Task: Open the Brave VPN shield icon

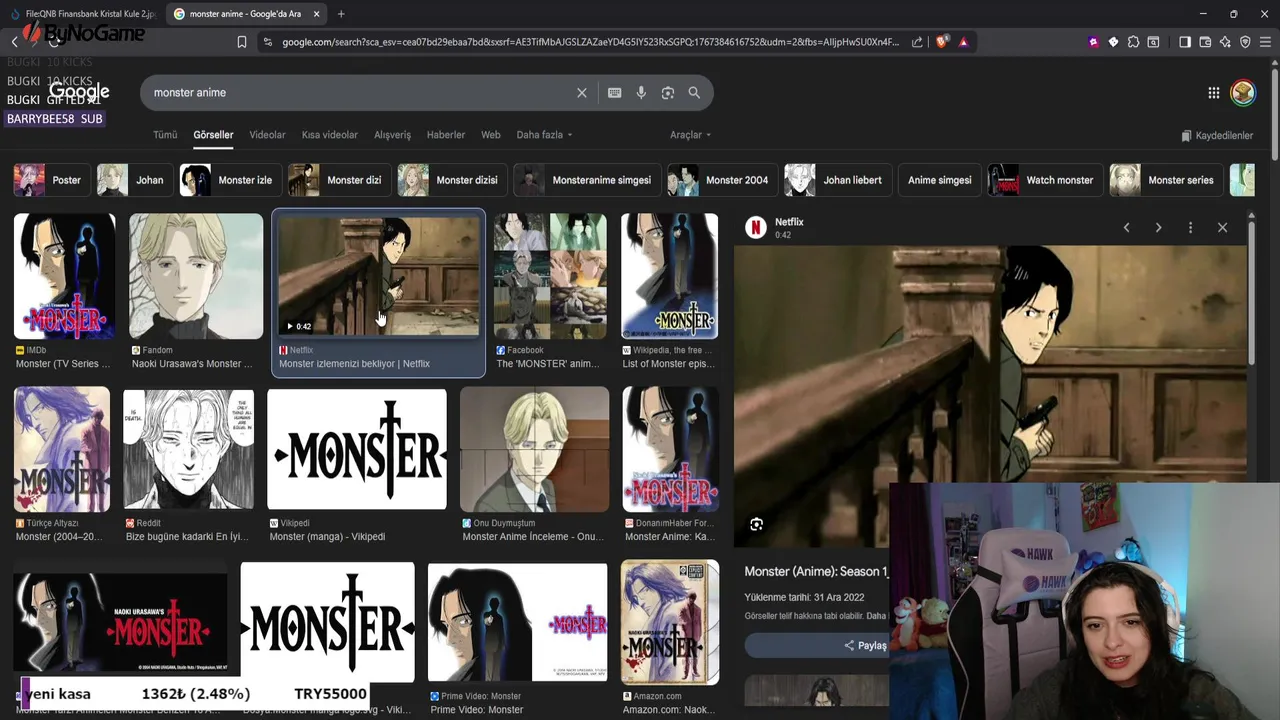Action: (x=1245, y=42)
